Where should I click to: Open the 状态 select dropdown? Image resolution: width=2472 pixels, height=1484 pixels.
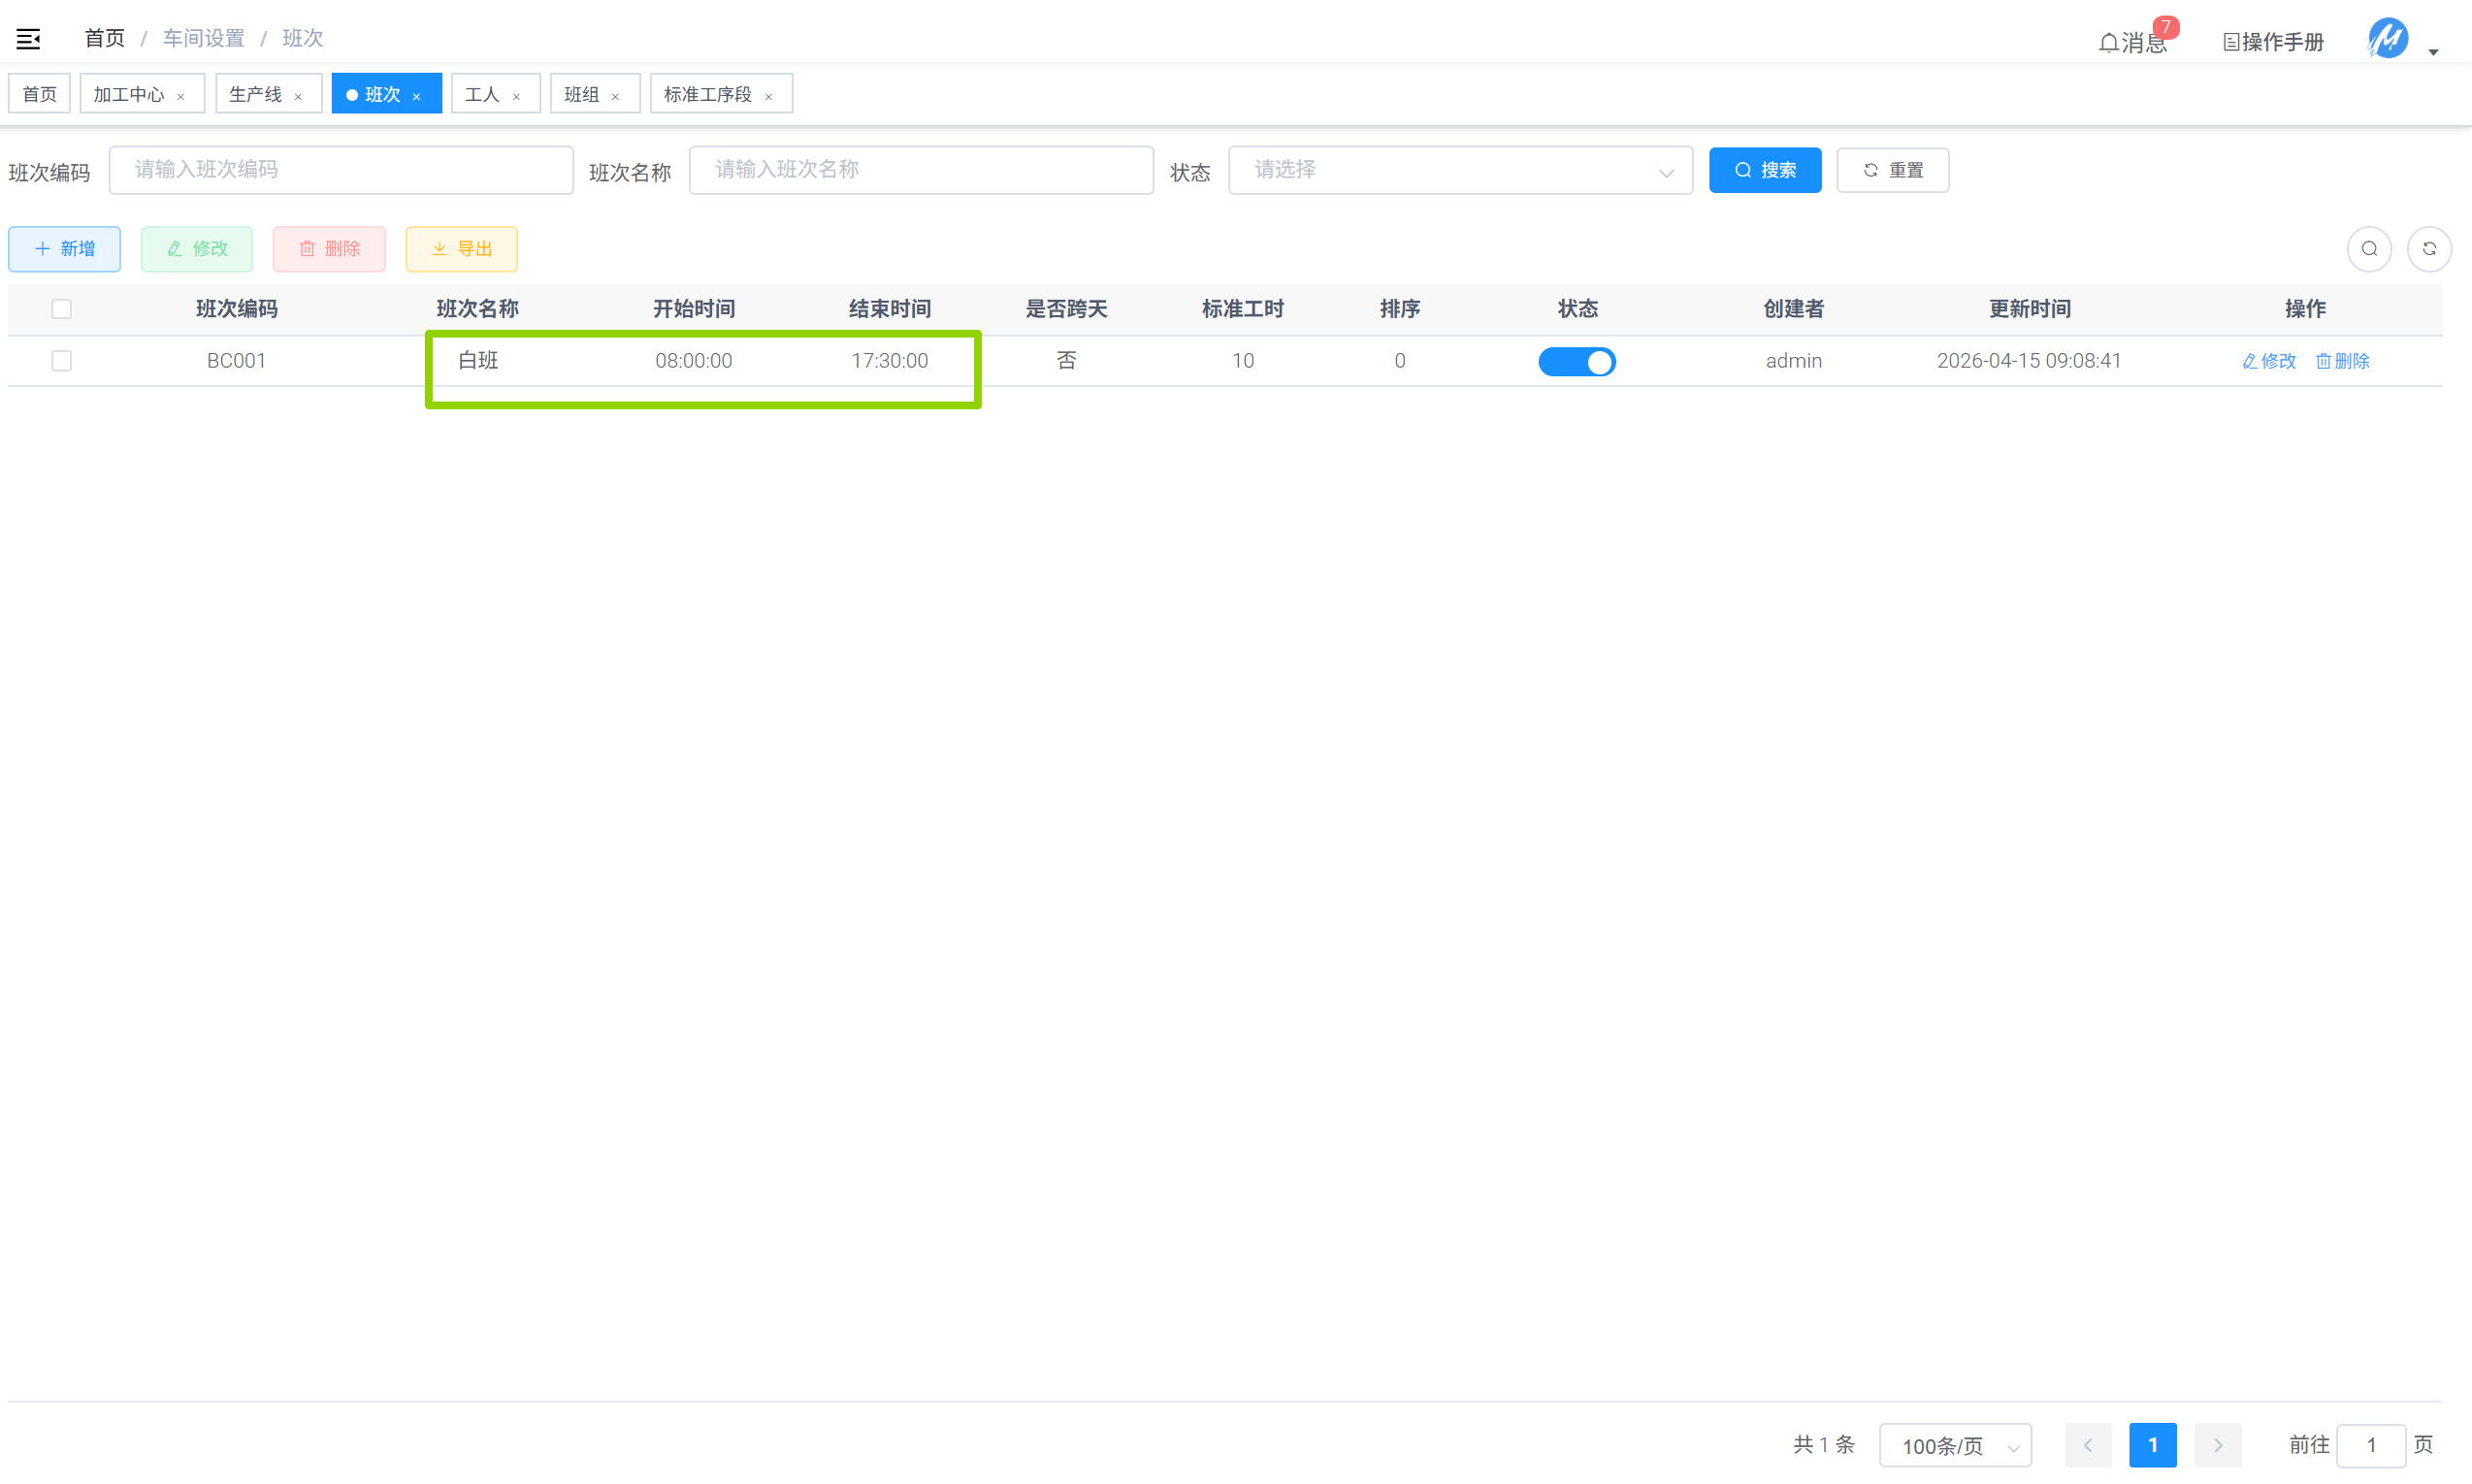[1460, 170]
